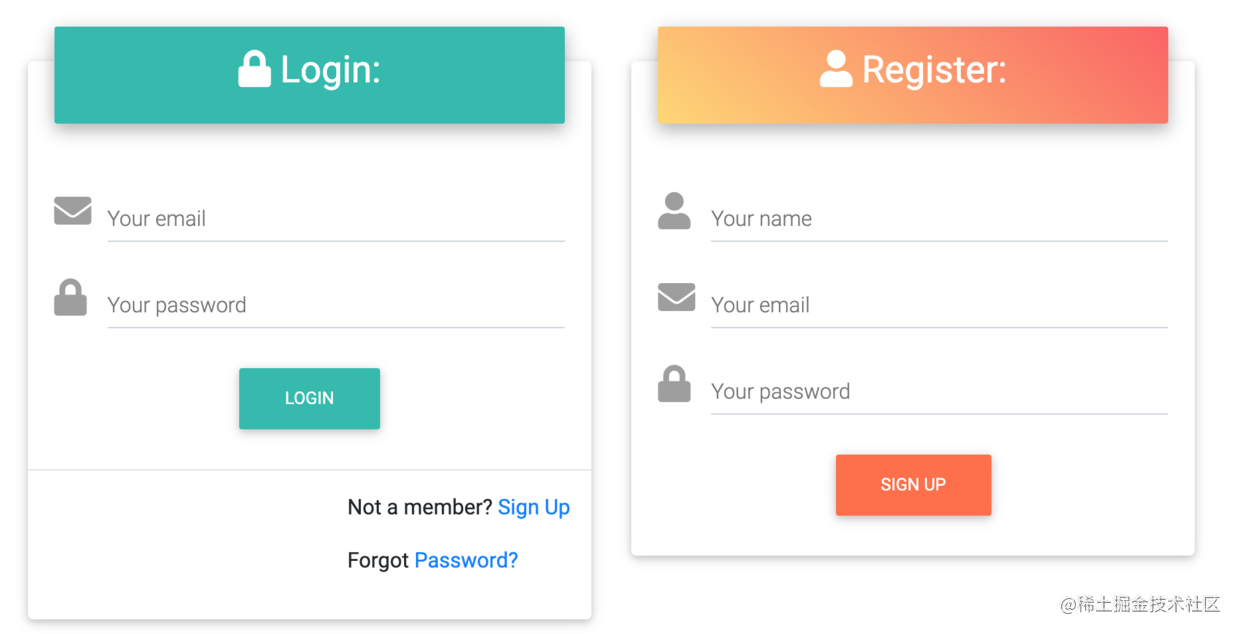Click the Not a member? text
1240x634 pixels.
419,507
